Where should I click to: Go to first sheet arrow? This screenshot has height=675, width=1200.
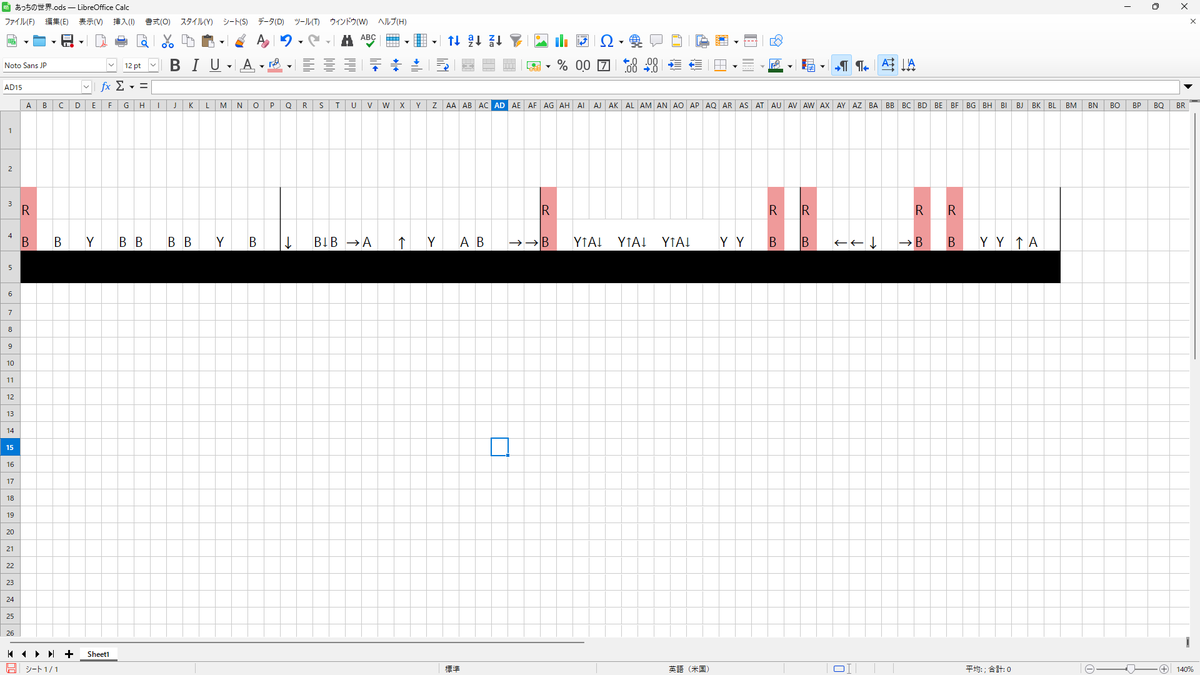10,654
